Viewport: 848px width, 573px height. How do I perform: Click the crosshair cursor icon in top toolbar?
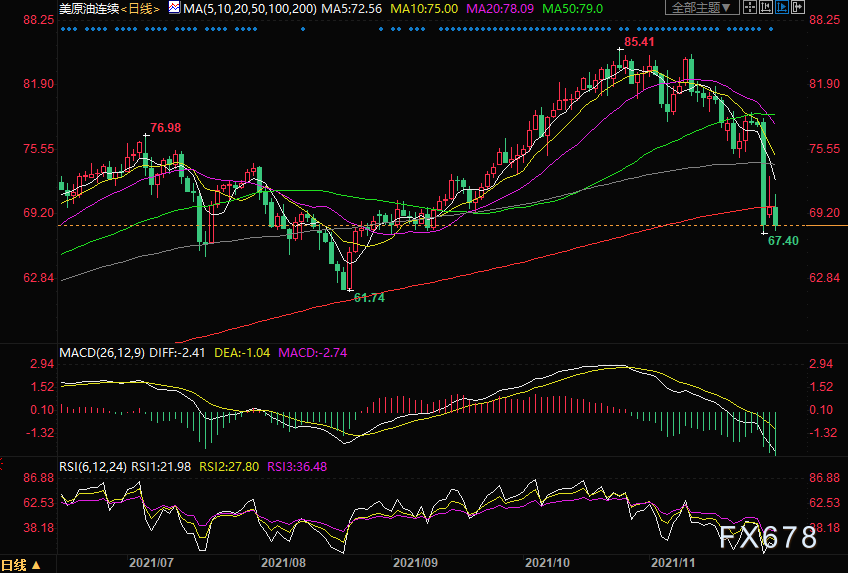(x=750, y=7)
